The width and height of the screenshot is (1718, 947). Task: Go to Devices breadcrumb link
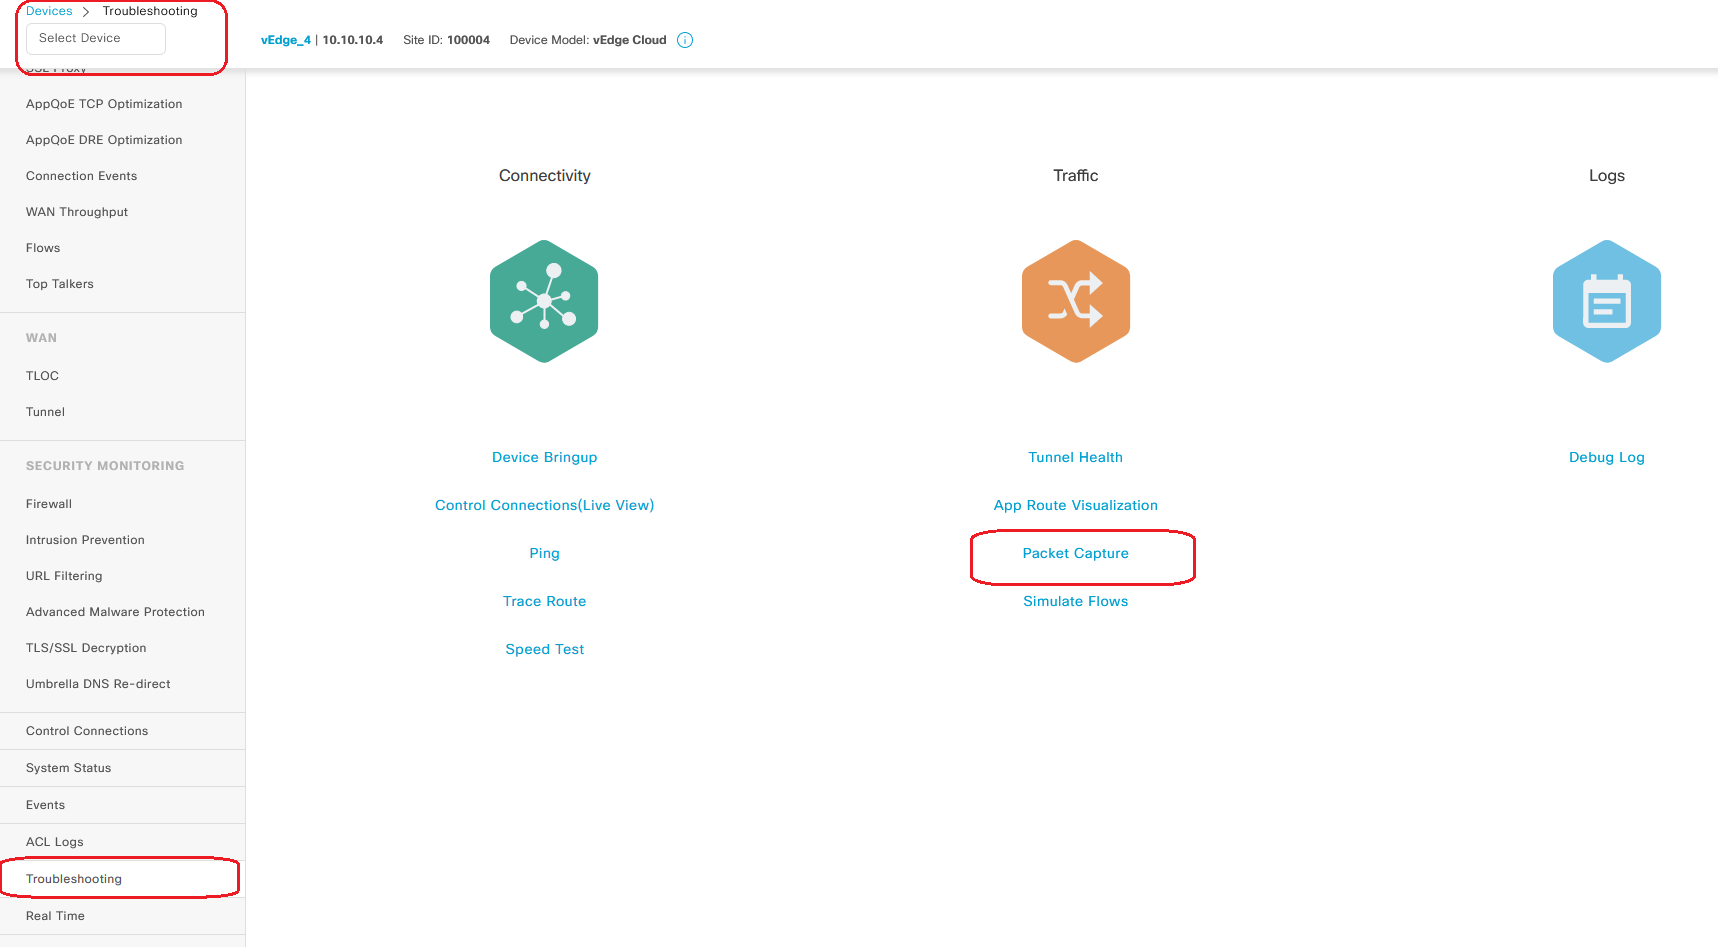point(49,11)
